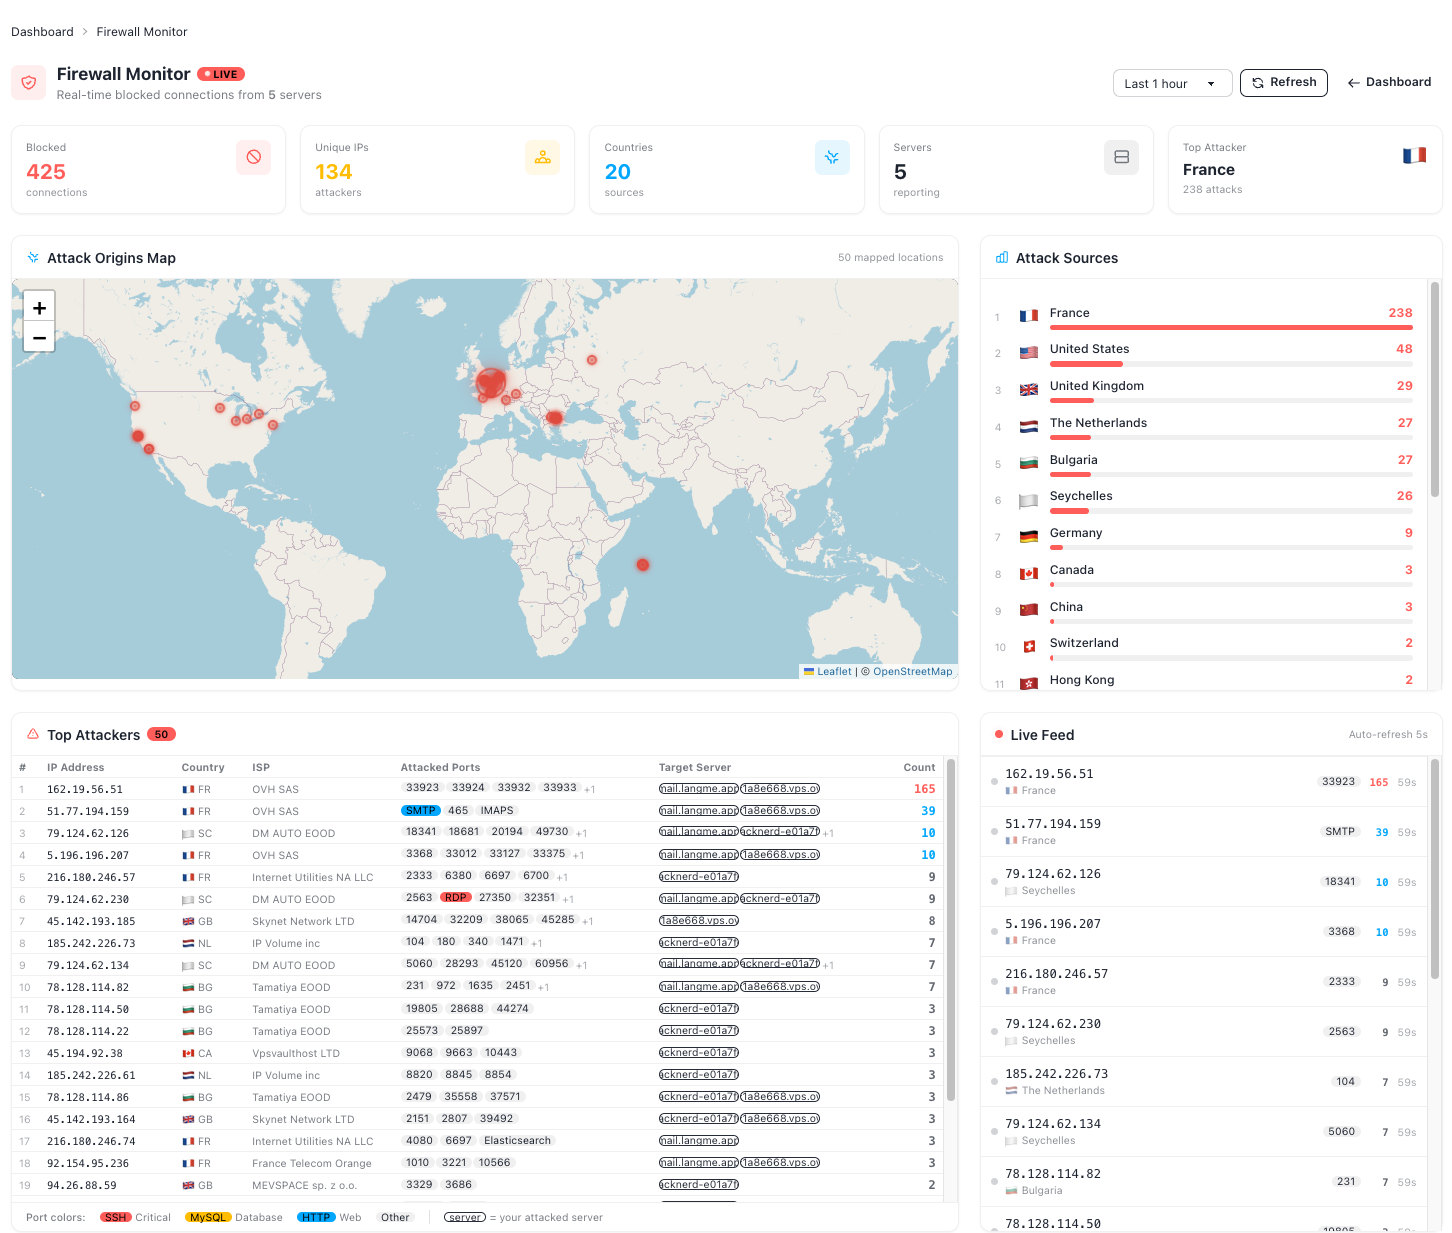Click the 50 mapped locations label
This screenshot has width=1452, height=1233.
[890, 257]
